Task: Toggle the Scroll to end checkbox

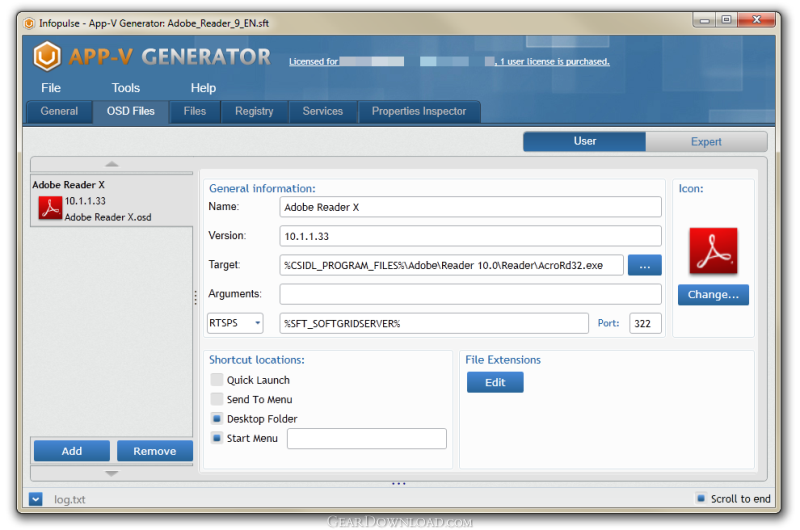Action: pyautogui.click(x=701, y=498)
